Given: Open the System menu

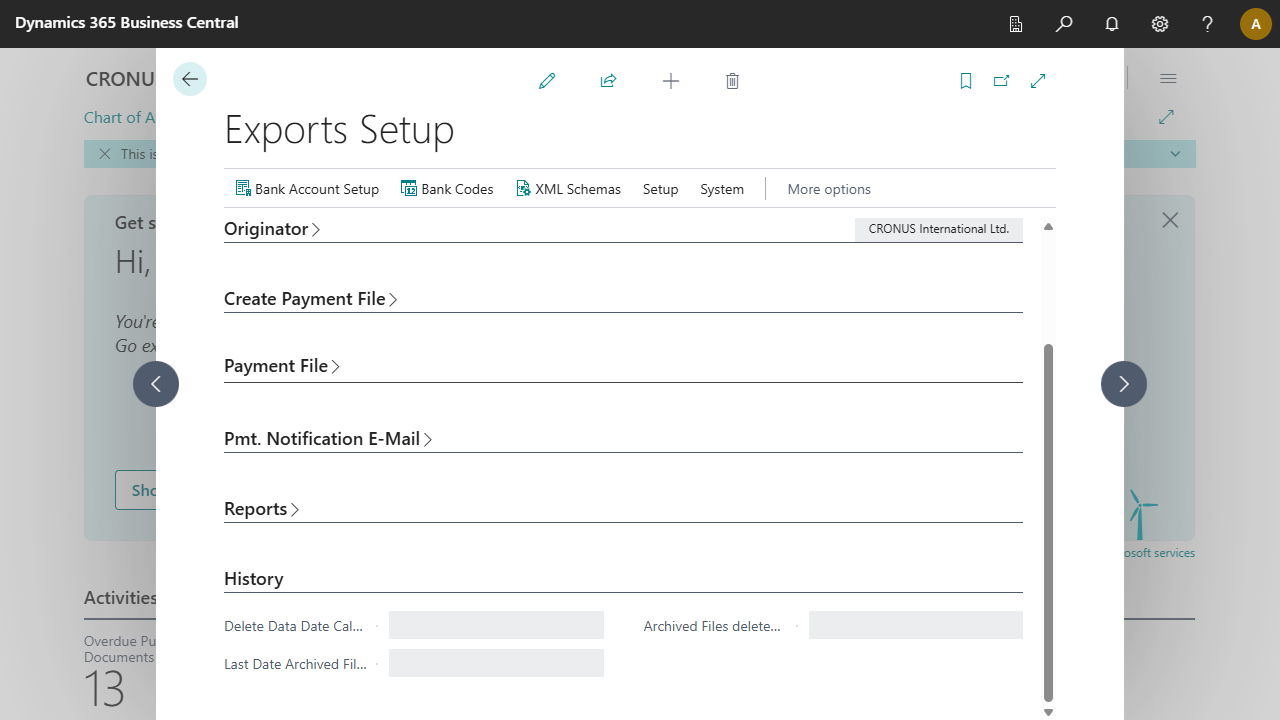Looking at the screenshot, I should [x=722, y=189].
